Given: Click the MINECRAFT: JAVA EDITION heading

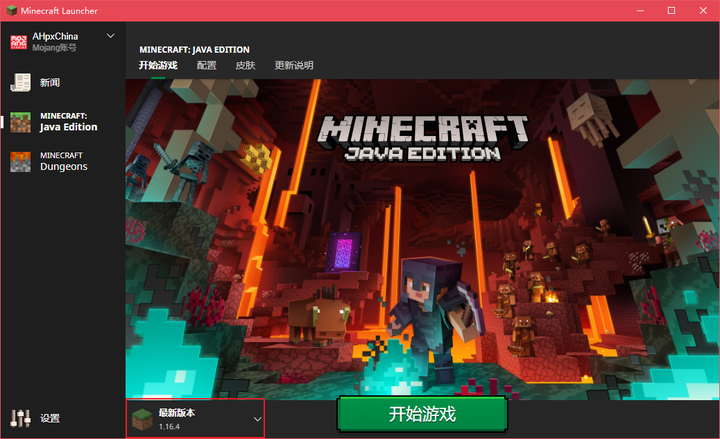Looking at the screenshot, I should (194, 50).
